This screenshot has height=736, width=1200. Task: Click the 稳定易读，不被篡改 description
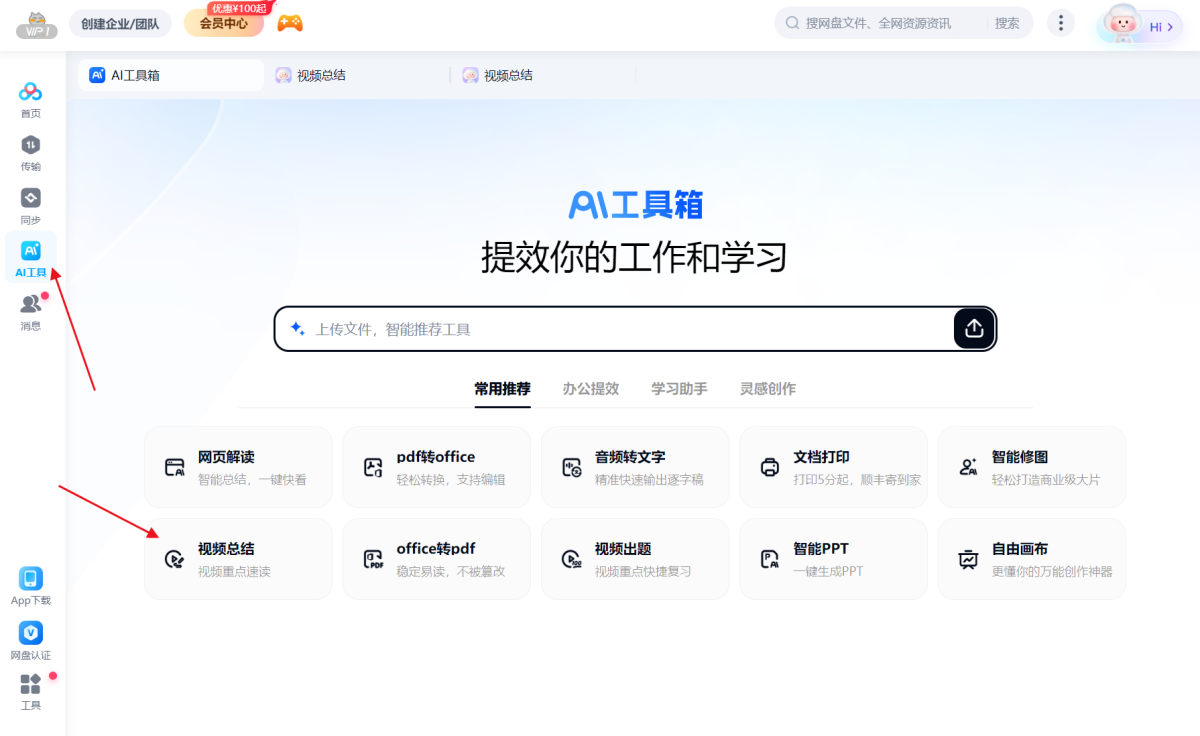(451, 572)
